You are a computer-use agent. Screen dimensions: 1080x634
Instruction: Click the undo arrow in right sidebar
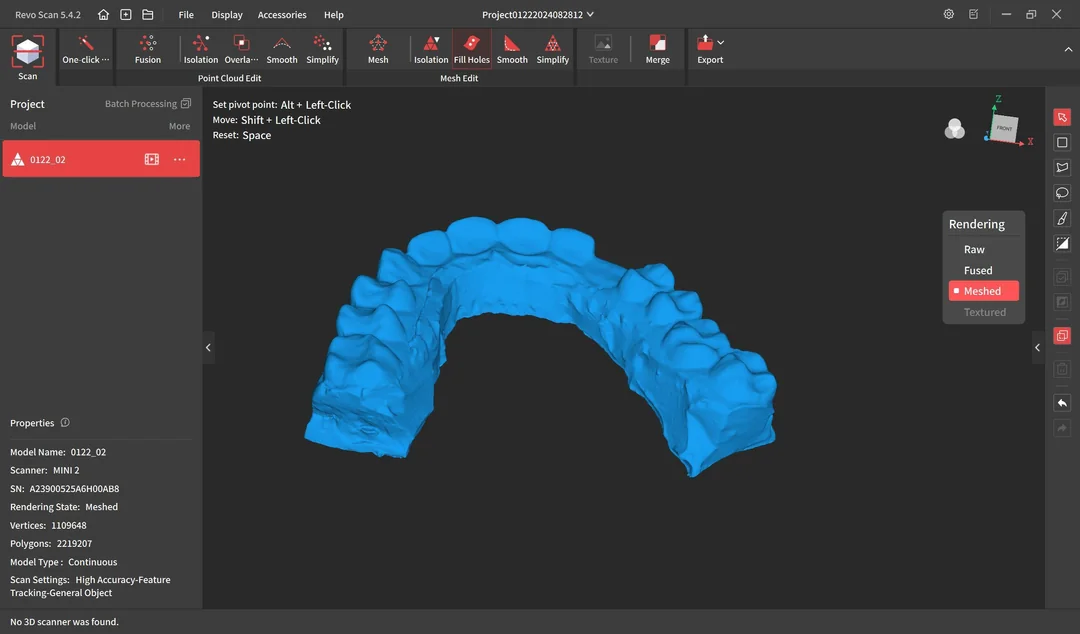point(1062,403)
